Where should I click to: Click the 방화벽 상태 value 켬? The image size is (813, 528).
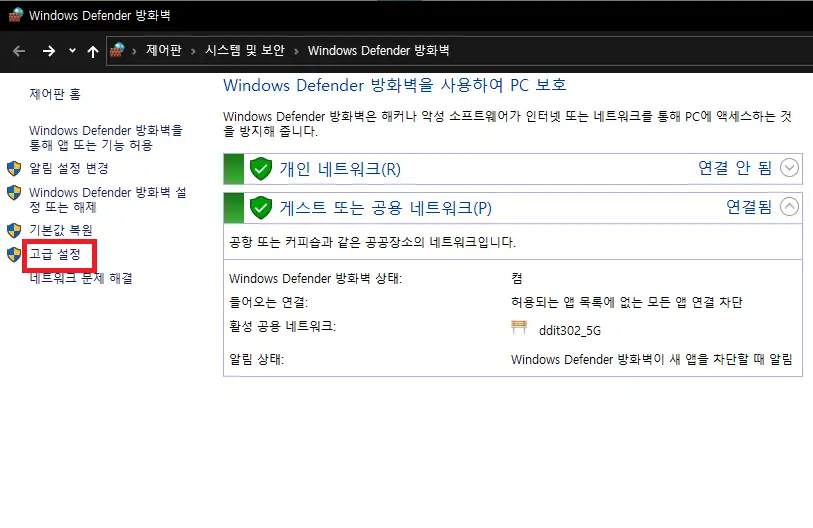tap(517, 278)
